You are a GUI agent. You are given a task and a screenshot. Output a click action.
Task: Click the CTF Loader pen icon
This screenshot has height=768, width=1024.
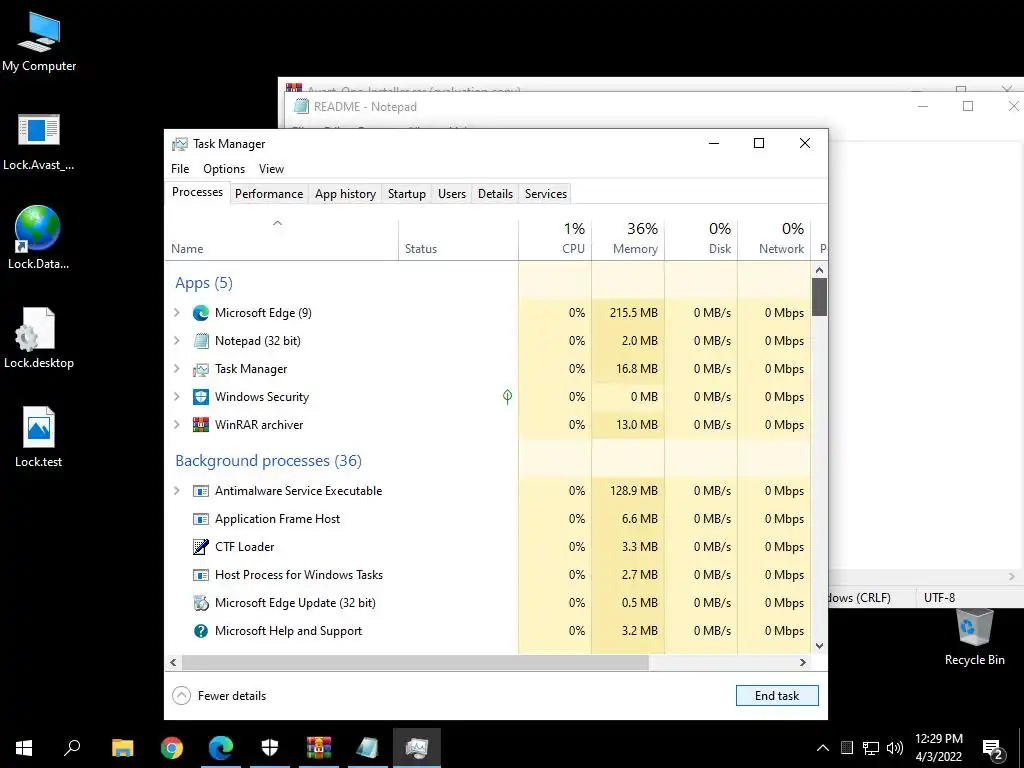pyautogui.click(x=200, y=547)
